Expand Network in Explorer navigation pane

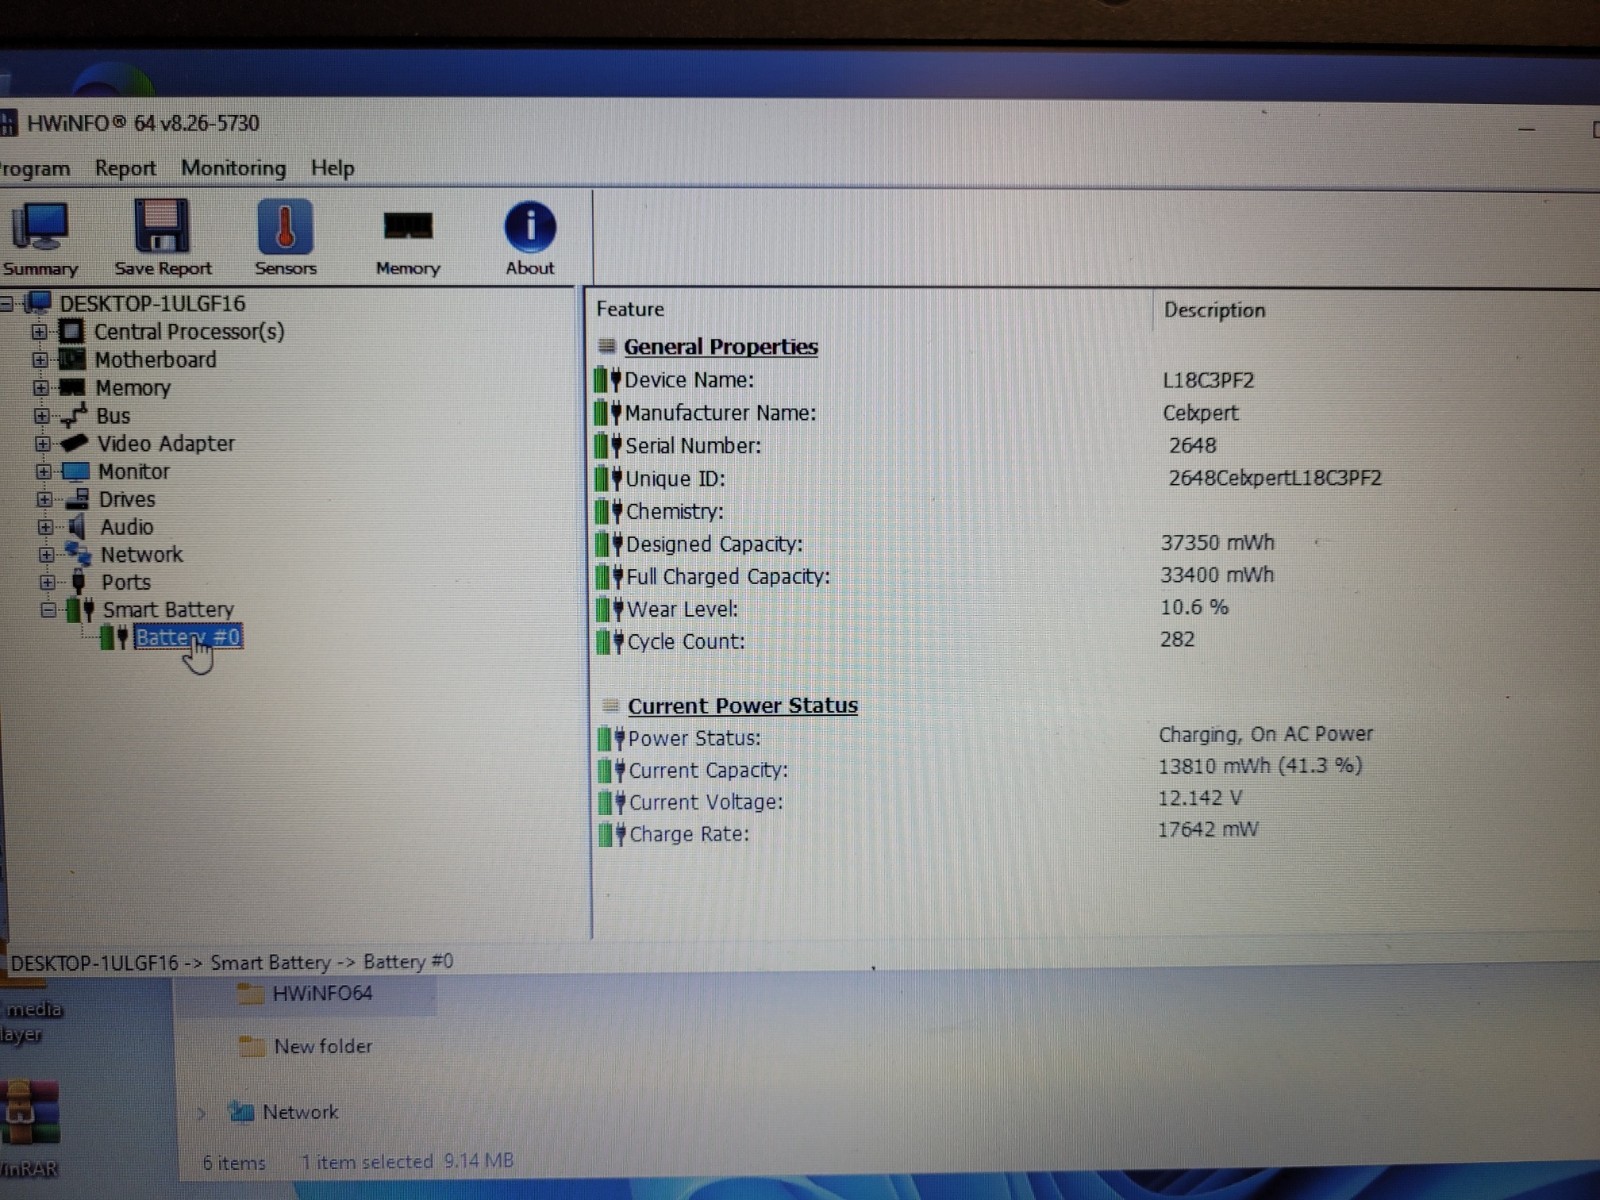[x=202, y=1113]
